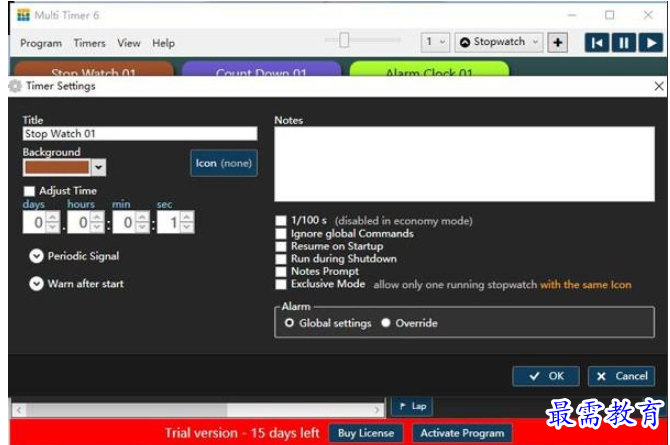Click the horizontal scrollbar thumb
The width and height of the screenshot is (670, 445).
(x=126, y=410)
